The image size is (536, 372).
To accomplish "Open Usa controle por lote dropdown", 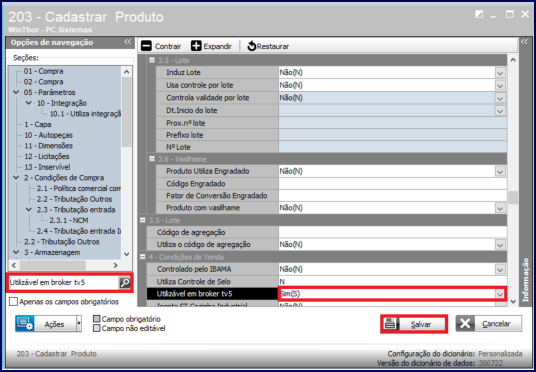I will click(500, 85).
